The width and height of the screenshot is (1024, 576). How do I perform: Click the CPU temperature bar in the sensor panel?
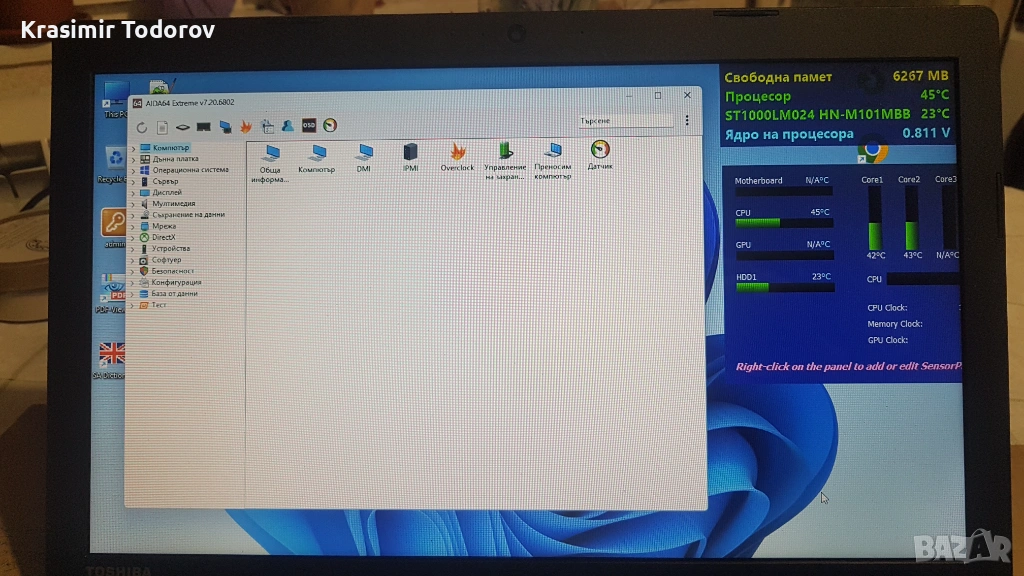[x=784, y=223]
